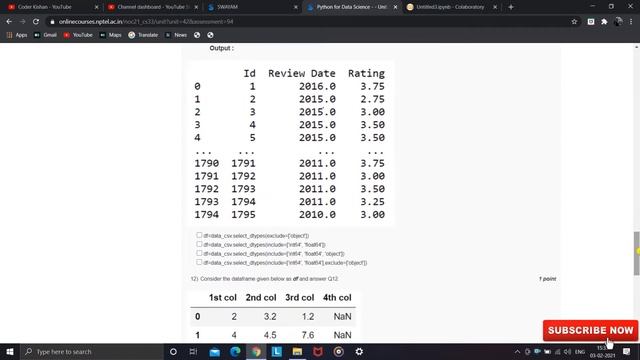Image resolution: width=640 pixels, height=360 pixels.
Task: Open the Apps bookmark shortcut
Action: (17, 35)
